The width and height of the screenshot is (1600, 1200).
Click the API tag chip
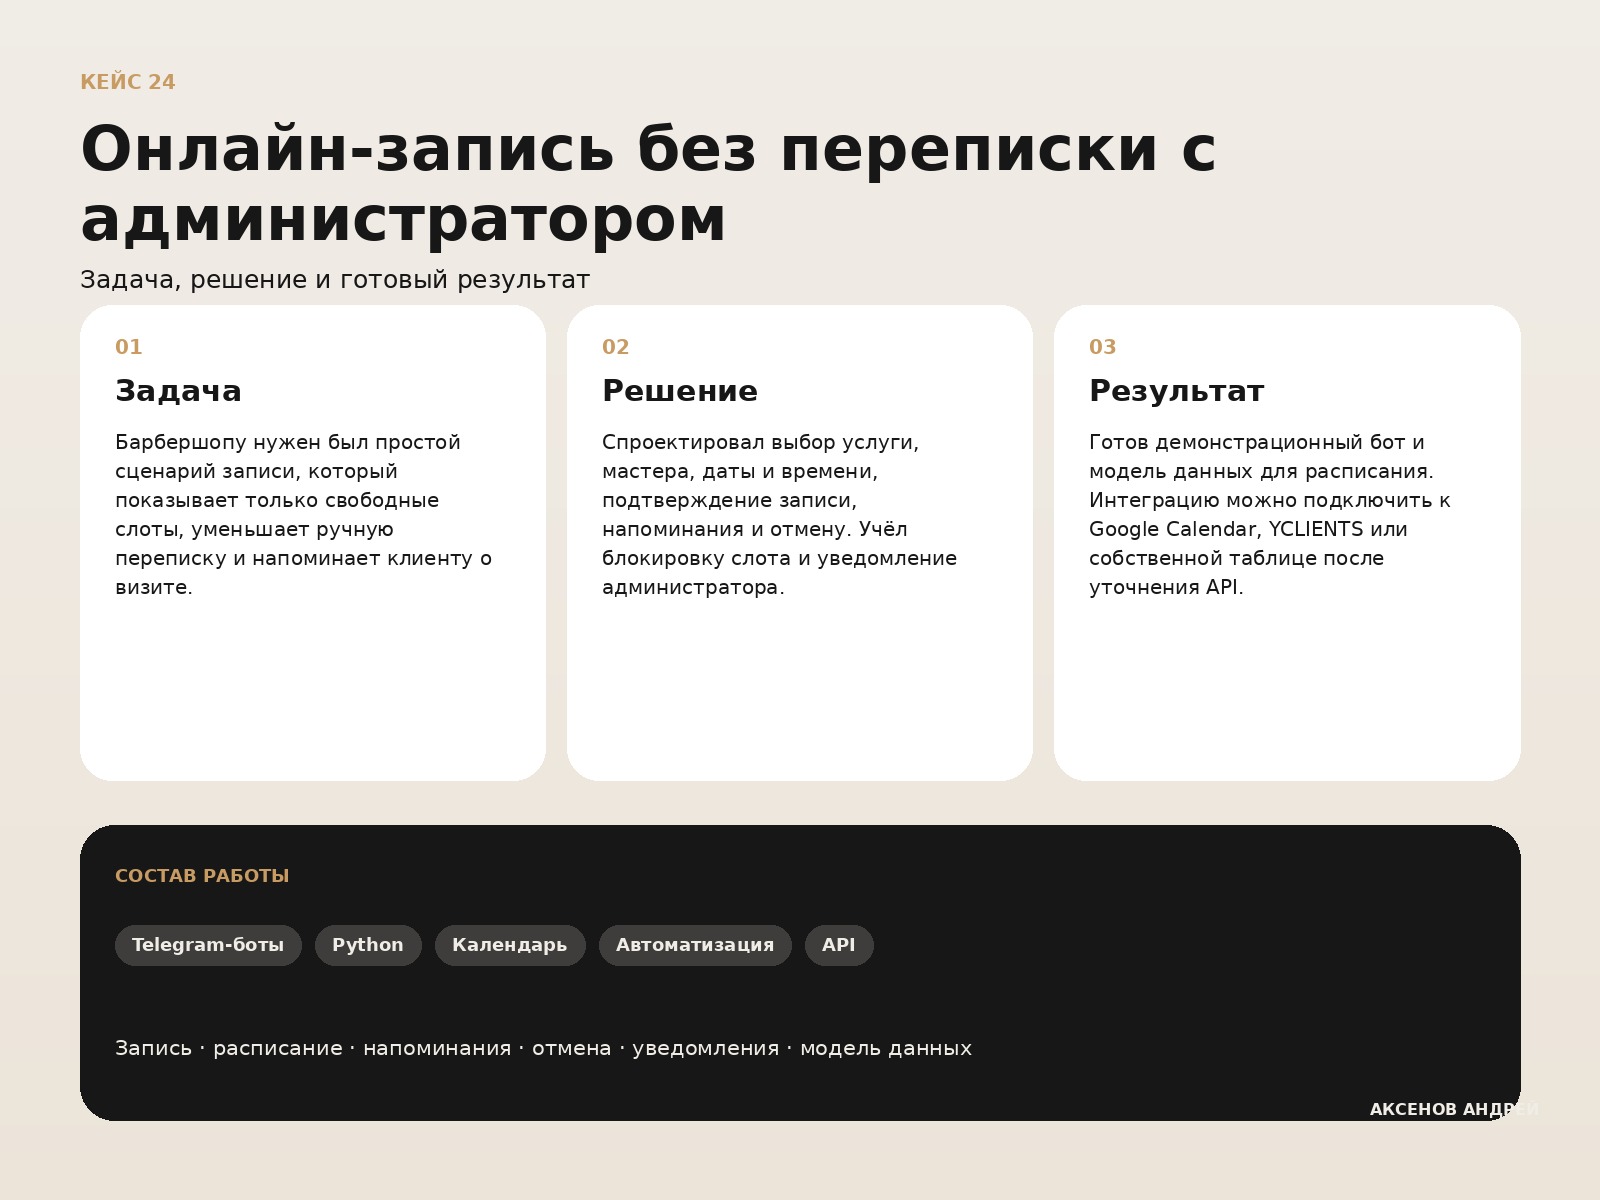coord(839,945)
